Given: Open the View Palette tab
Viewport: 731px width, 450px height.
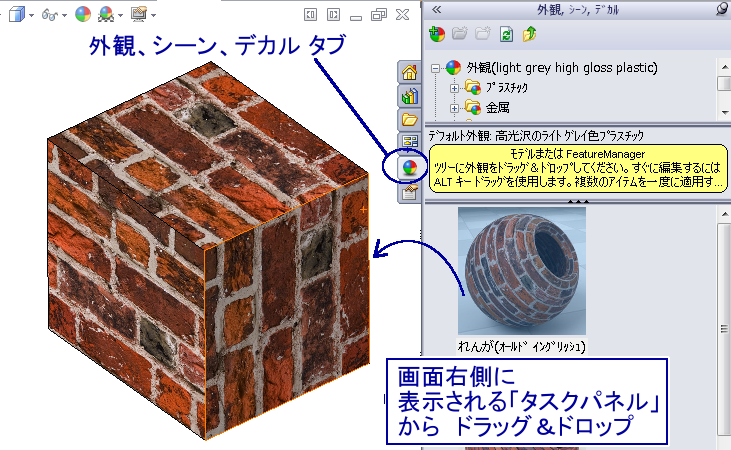Looking at the screenshot, I should [x=409, y=141].
